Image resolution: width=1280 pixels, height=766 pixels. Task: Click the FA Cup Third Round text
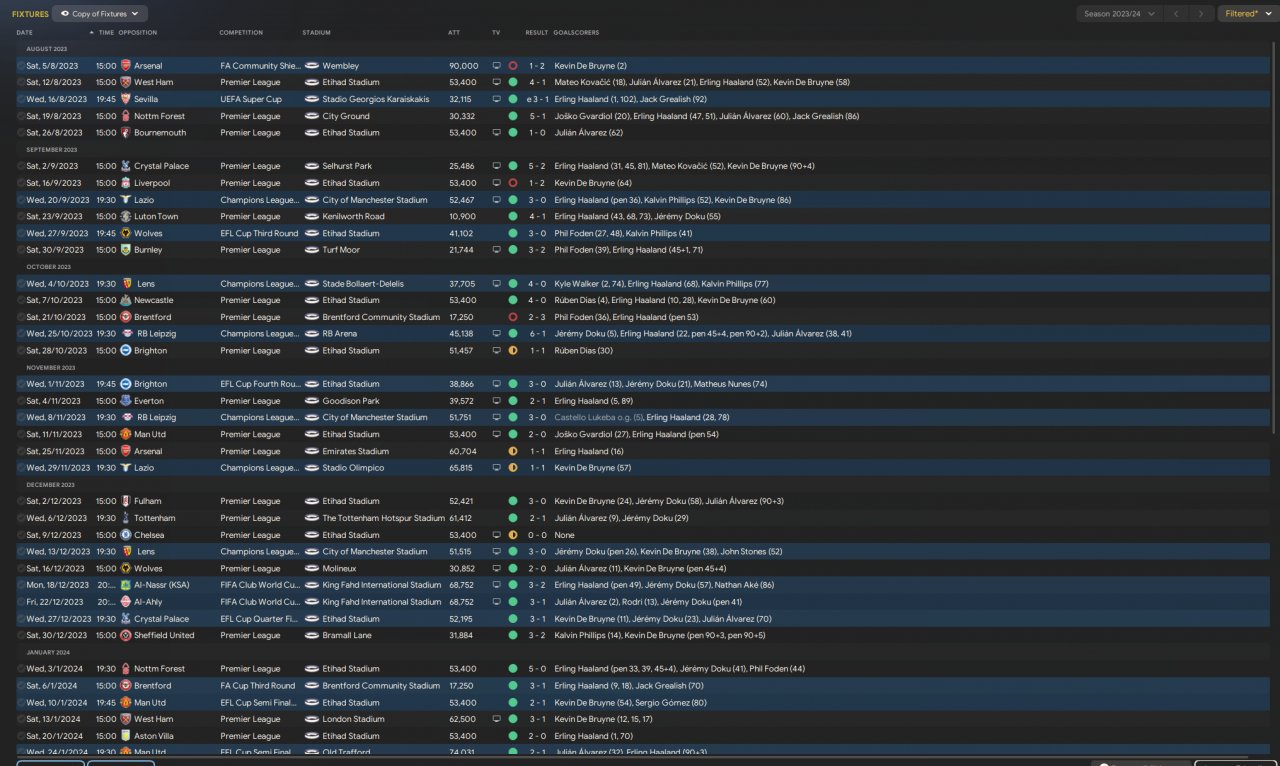pyautogui.click(x=258, y=686)
